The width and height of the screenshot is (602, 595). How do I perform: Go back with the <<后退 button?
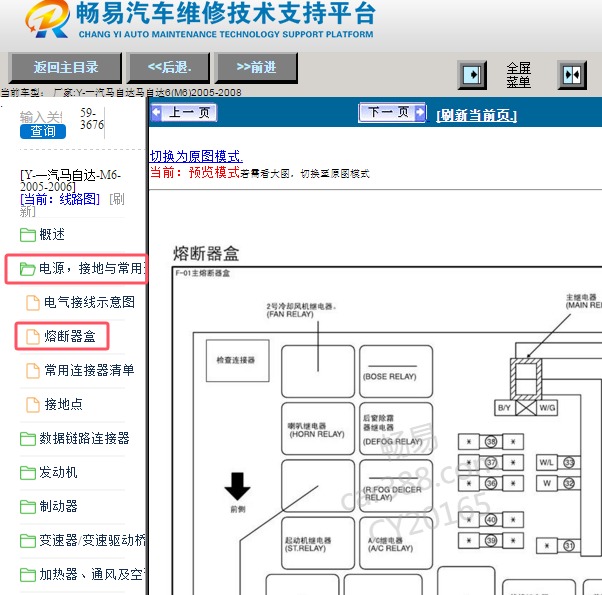pyautogui.click(x=169, y=68)
